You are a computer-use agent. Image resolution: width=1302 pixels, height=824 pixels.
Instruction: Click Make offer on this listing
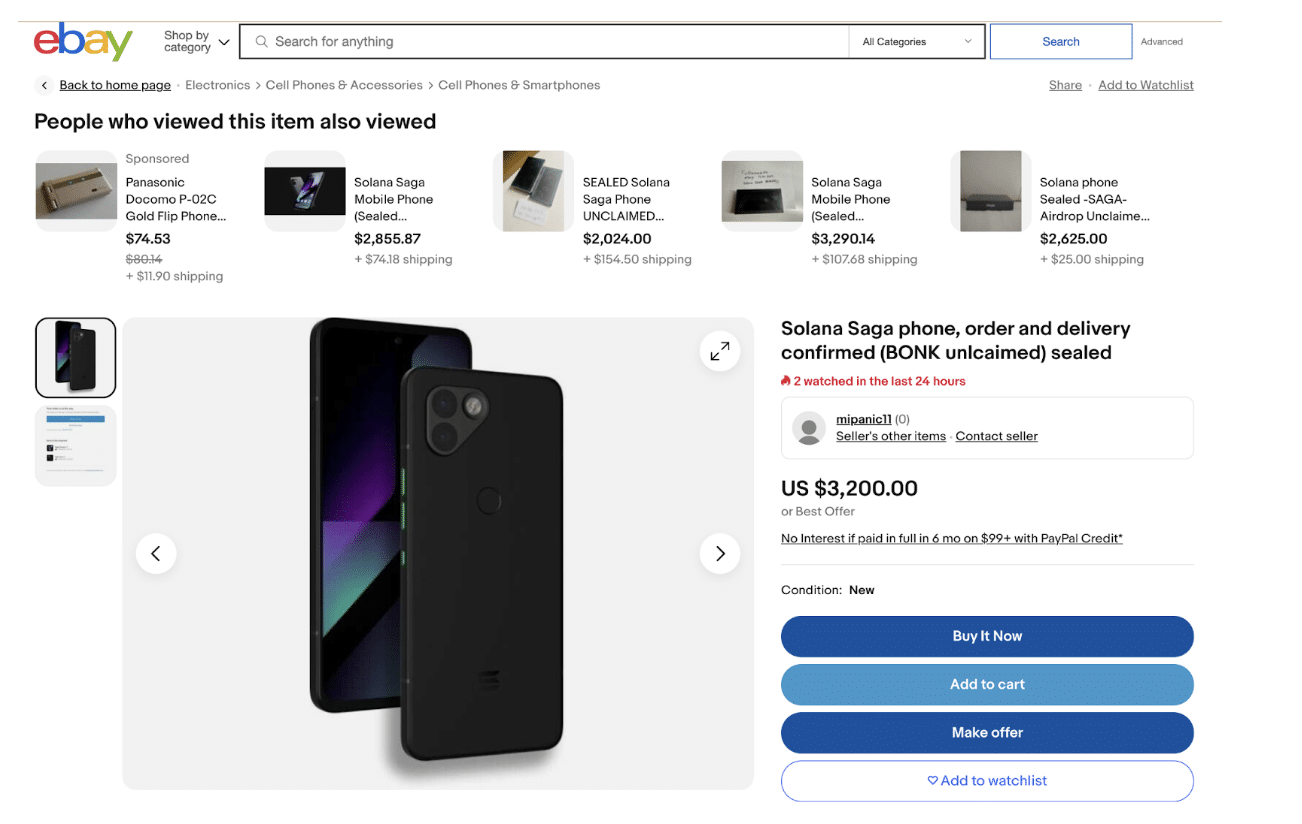tap(986, 732)
